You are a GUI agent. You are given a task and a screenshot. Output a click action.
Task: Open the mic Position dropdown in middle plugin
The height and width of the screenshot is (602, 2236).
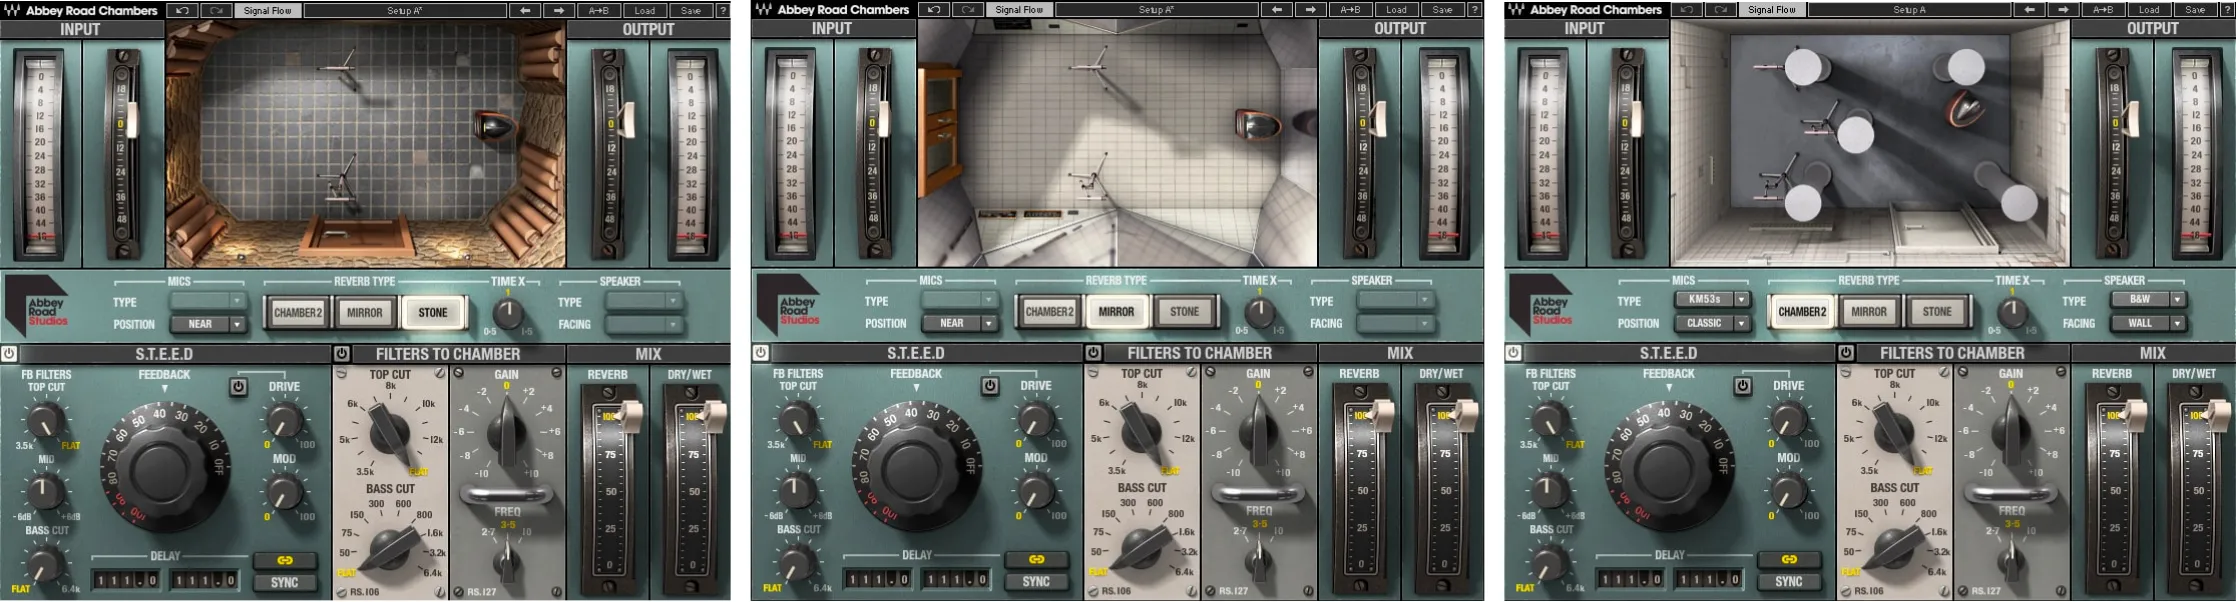click(x=959, y=323)
